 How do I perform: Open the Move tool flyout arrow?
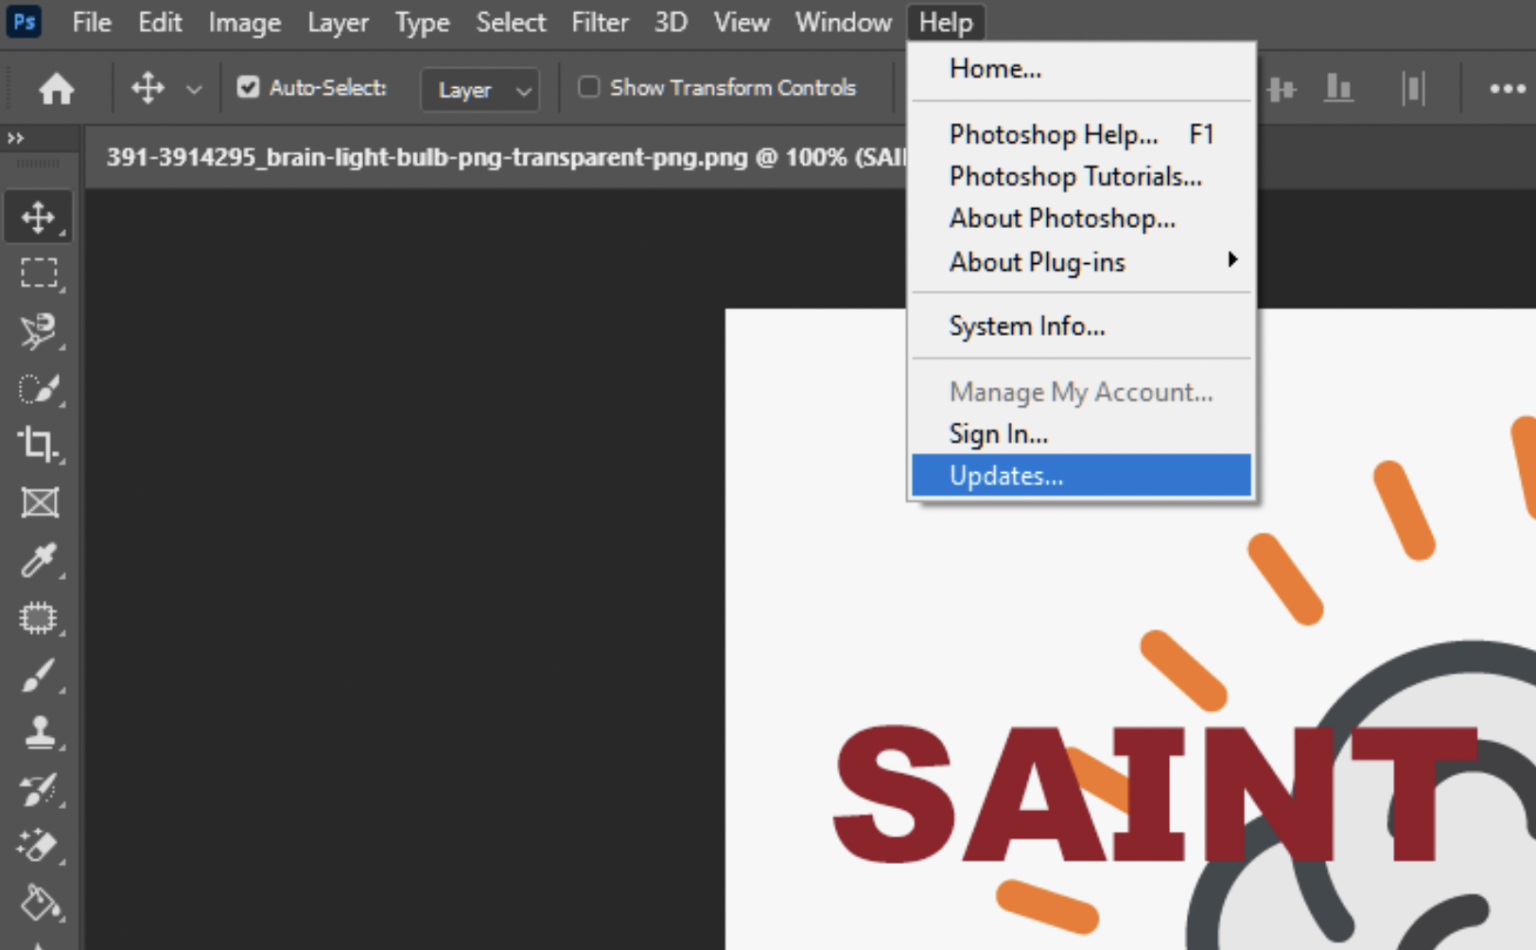coord(196,88)
